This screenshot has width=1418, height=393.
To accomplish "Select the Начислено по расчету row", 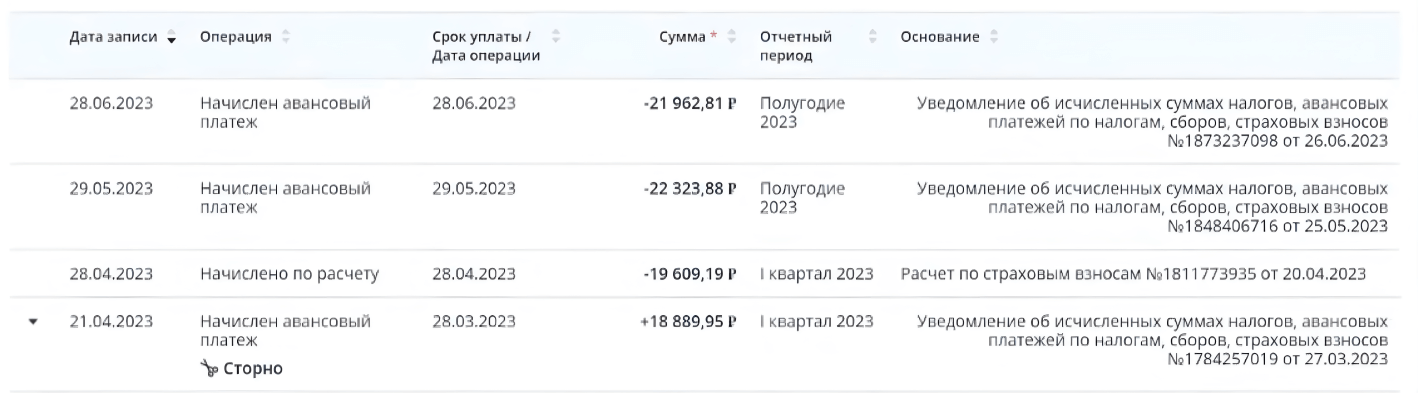I will [709, 274].
